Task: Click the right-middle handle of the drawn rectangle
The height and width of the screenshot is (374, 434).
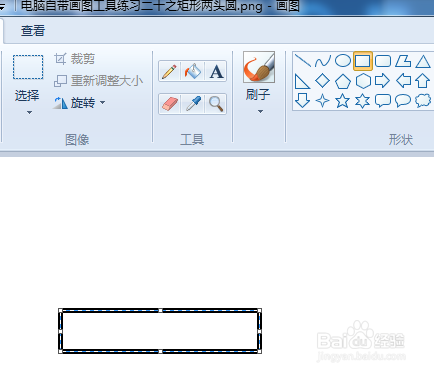Action: 260,331
